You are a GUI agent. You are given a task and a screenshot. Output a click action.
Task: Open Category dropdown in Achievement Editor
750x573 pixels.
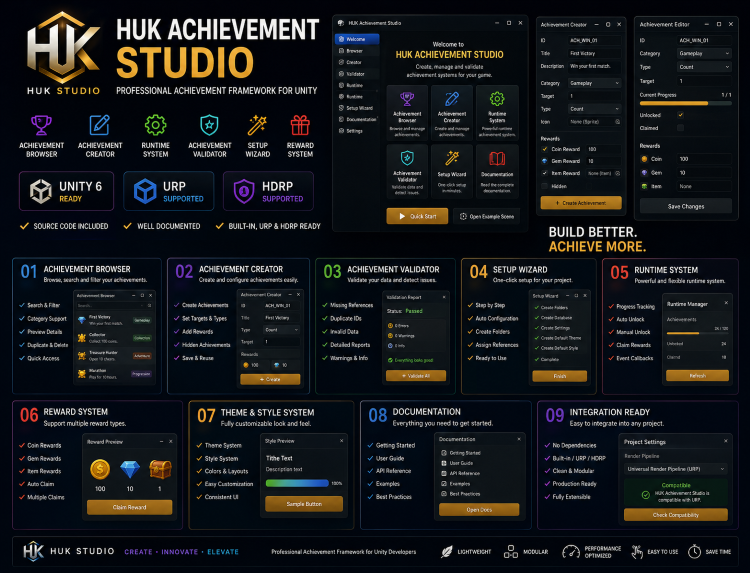click(704, 54)
